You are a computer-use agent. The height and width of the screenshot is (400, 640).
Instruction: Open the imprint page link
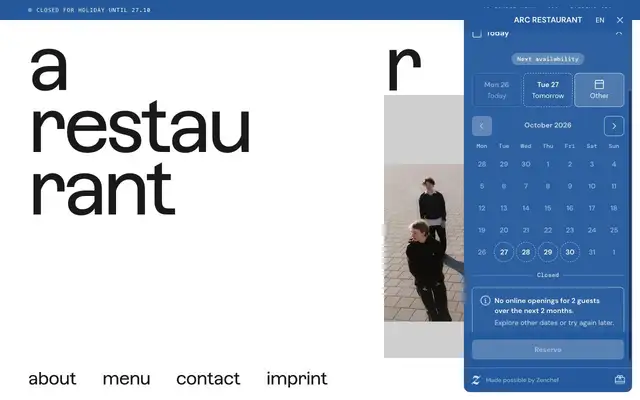click(x=297, y=379)
